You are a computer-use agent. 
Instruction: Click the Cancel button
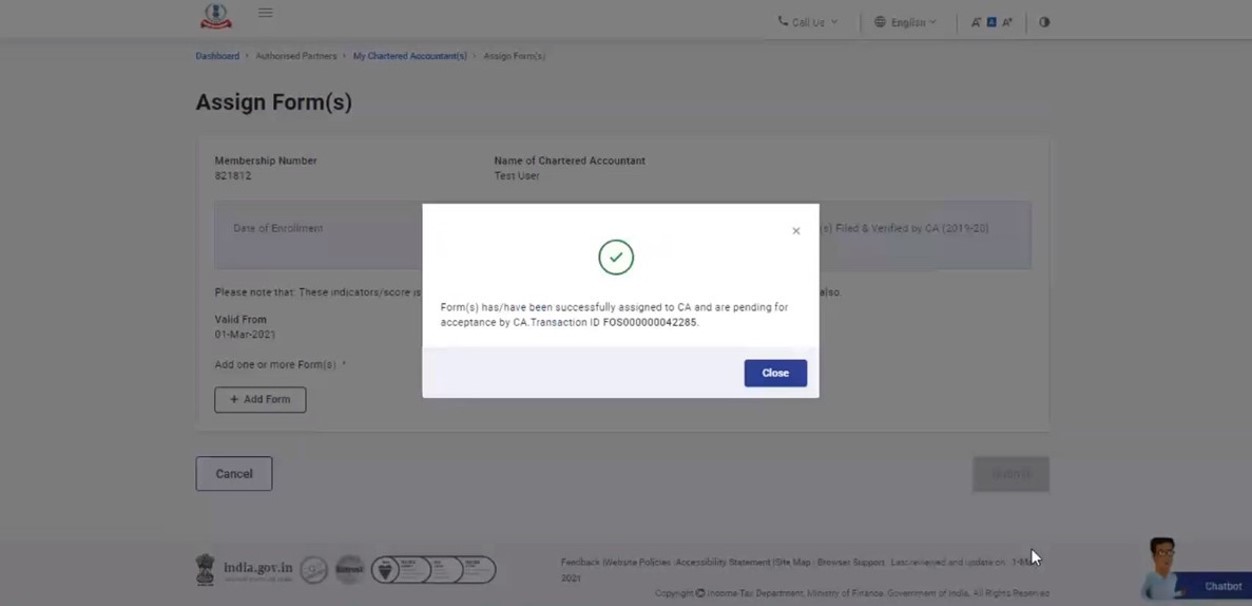tap(234, 474)
